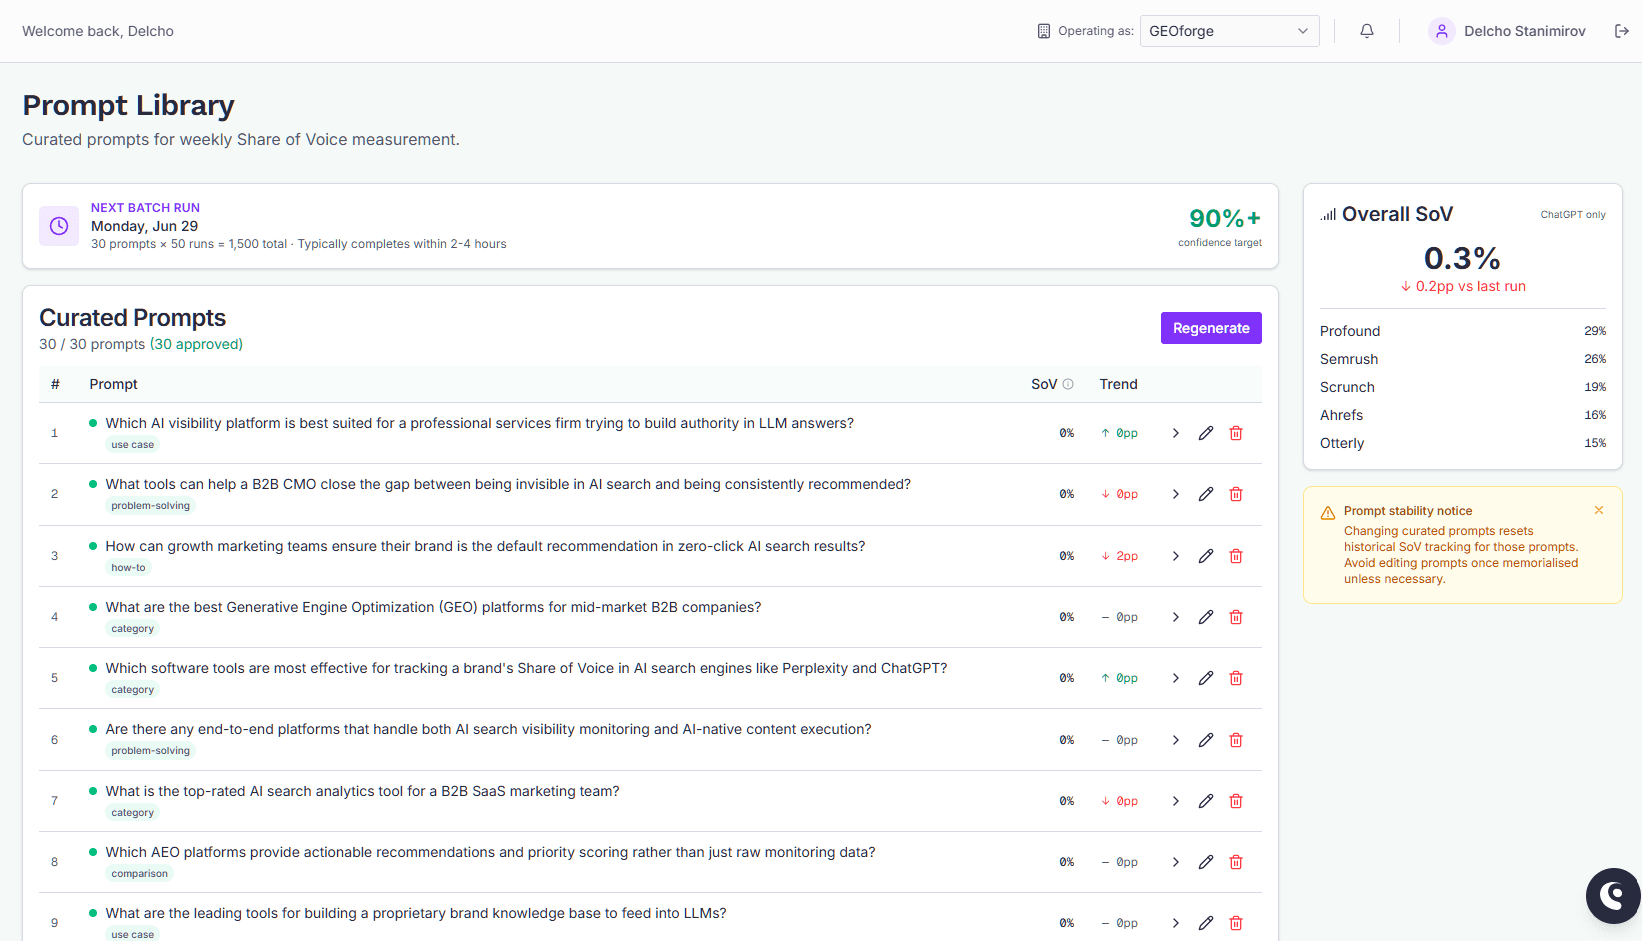This screenshot has height=941, width=1642.
Task: Edit prompt 6 about end-to-end platforms
Action: pos(1206,740)
